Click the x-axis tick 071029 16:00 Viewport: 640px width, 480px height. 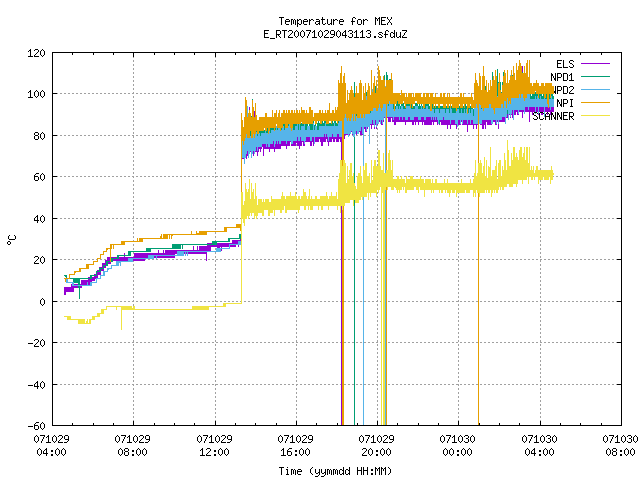click(x=295, y=446)
